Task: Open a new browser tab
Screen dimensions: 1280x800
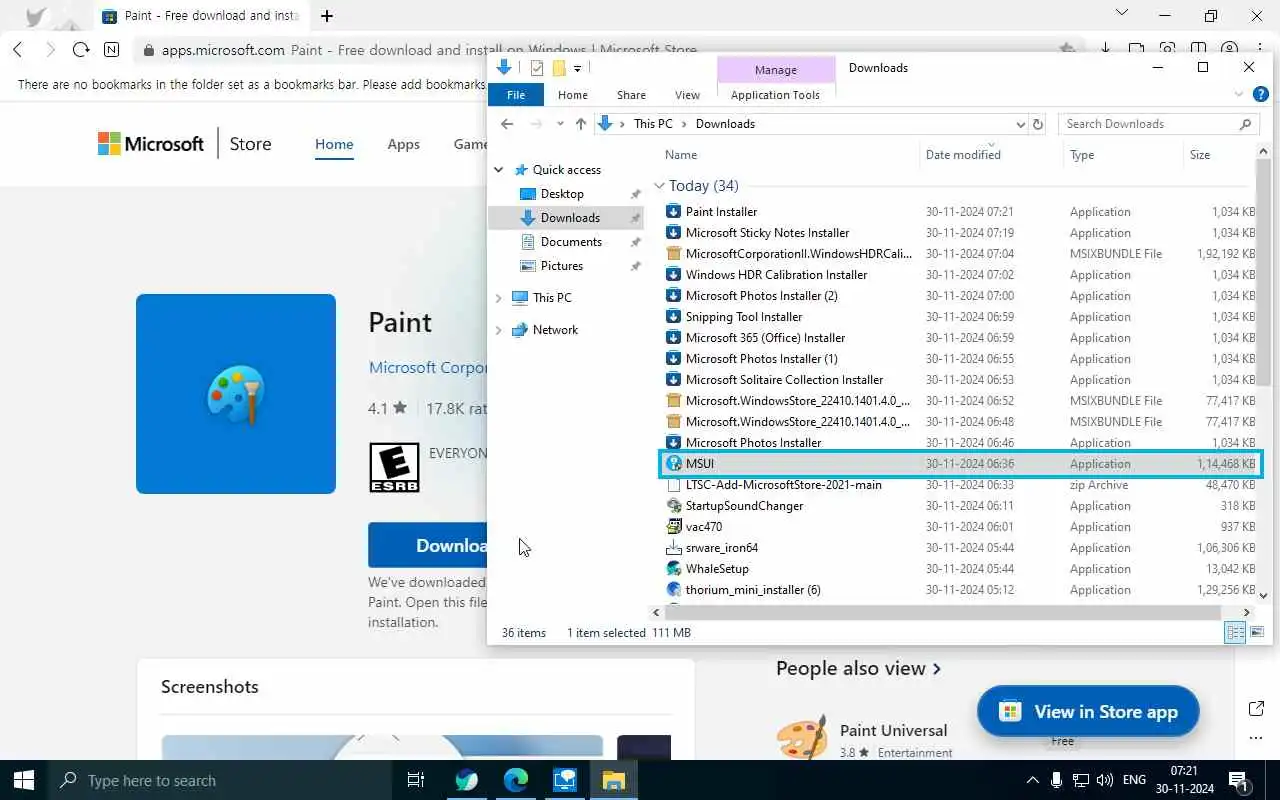Action: 327,16
